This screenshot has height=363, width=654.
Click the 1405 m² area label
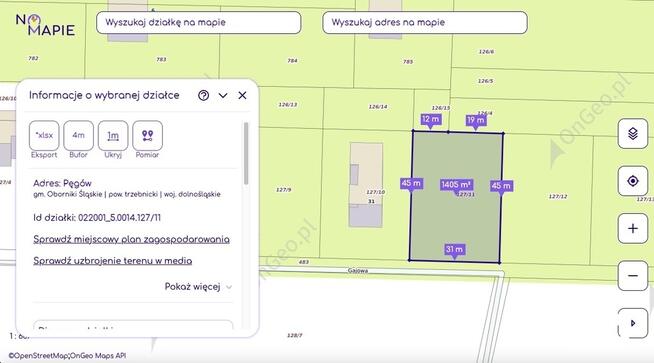click(x=456, y=184)
